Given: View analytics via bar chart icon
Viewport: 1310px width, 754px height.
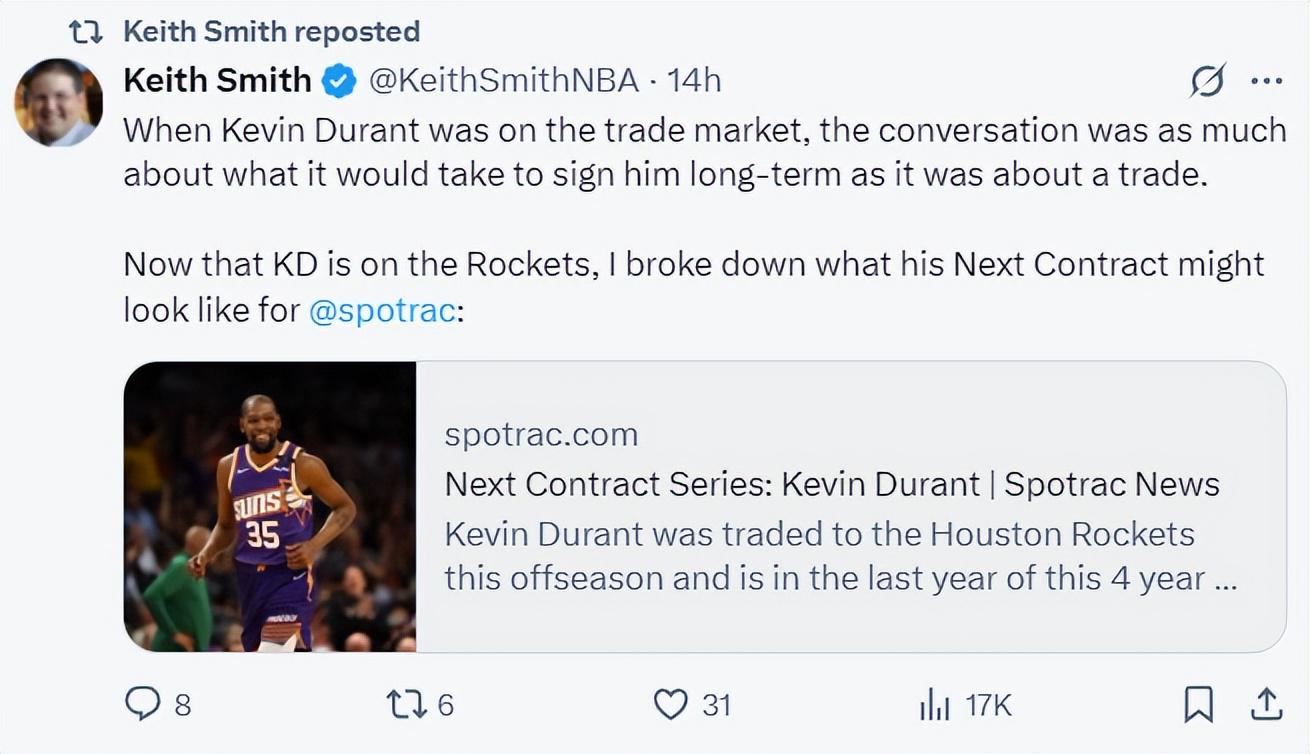Looking at the screenshot, I should [x=934, y=705].
